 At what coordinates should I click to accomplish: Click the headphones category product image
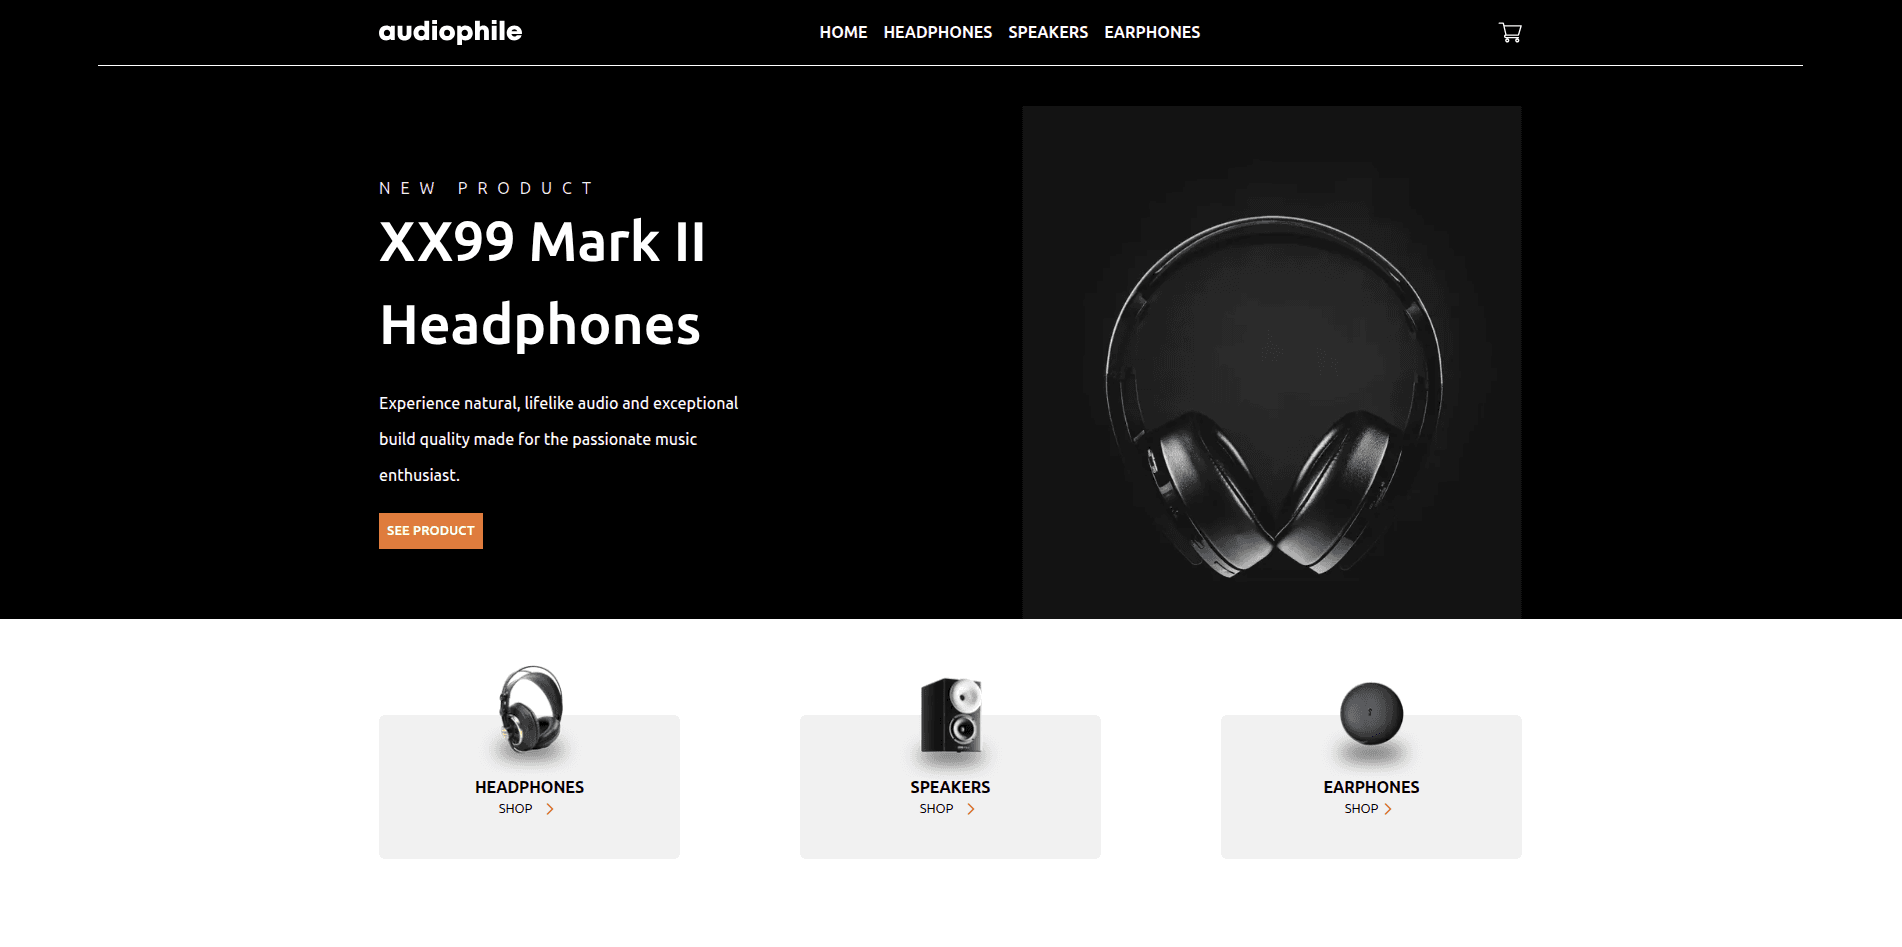pyautogui.click(x=530, y=710)
